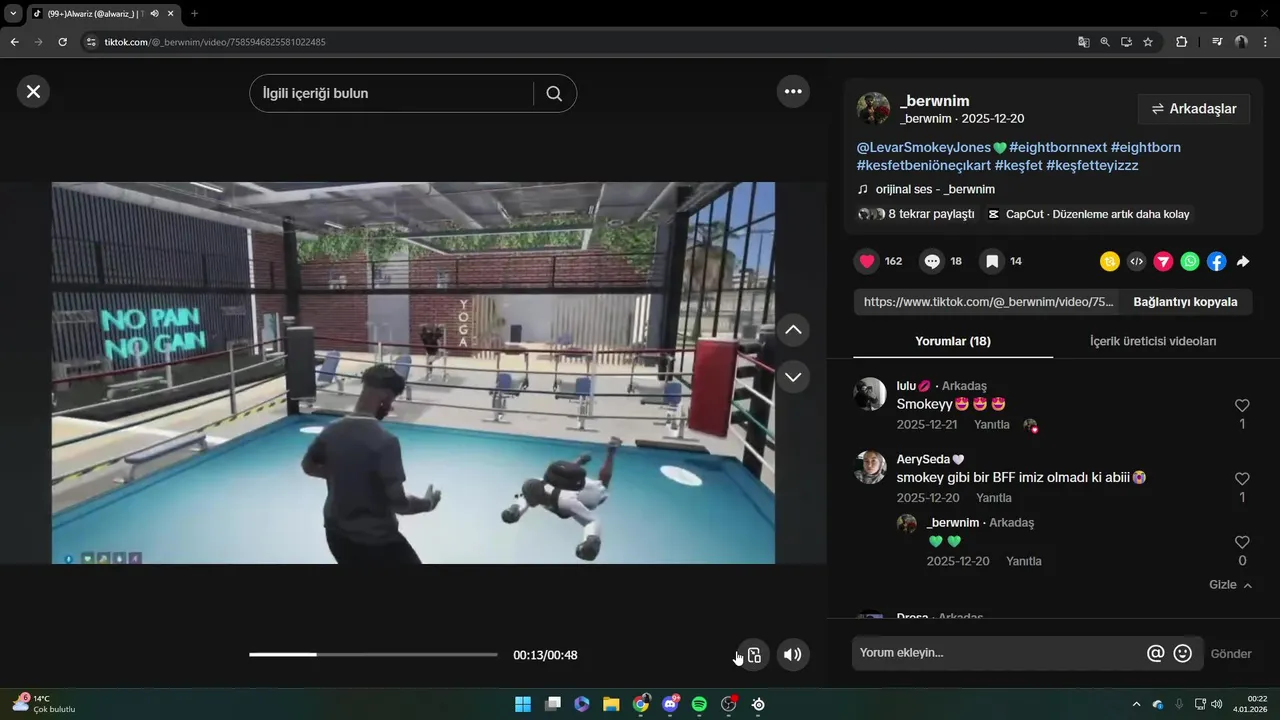Open Discord from the taskbar
1280x720 pixels.
(670, 704)
